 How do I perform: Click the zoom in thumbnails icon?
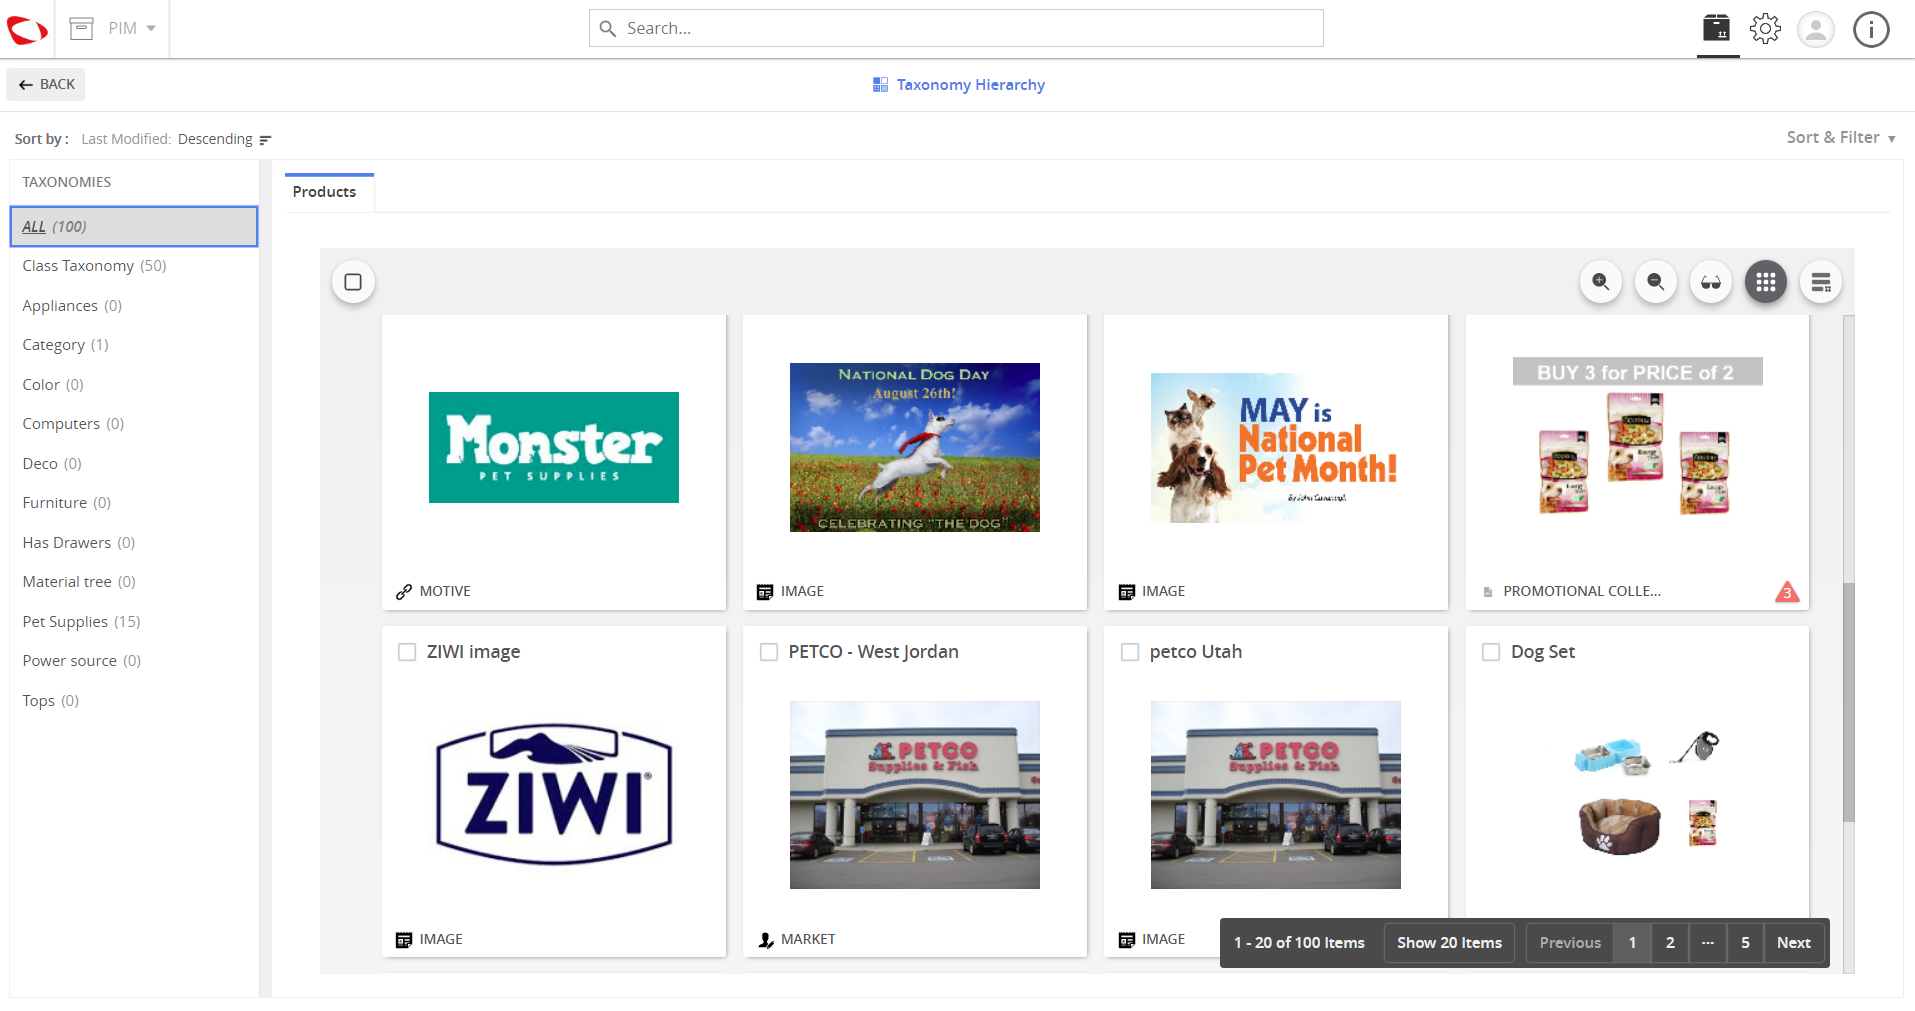point(1601,282)
